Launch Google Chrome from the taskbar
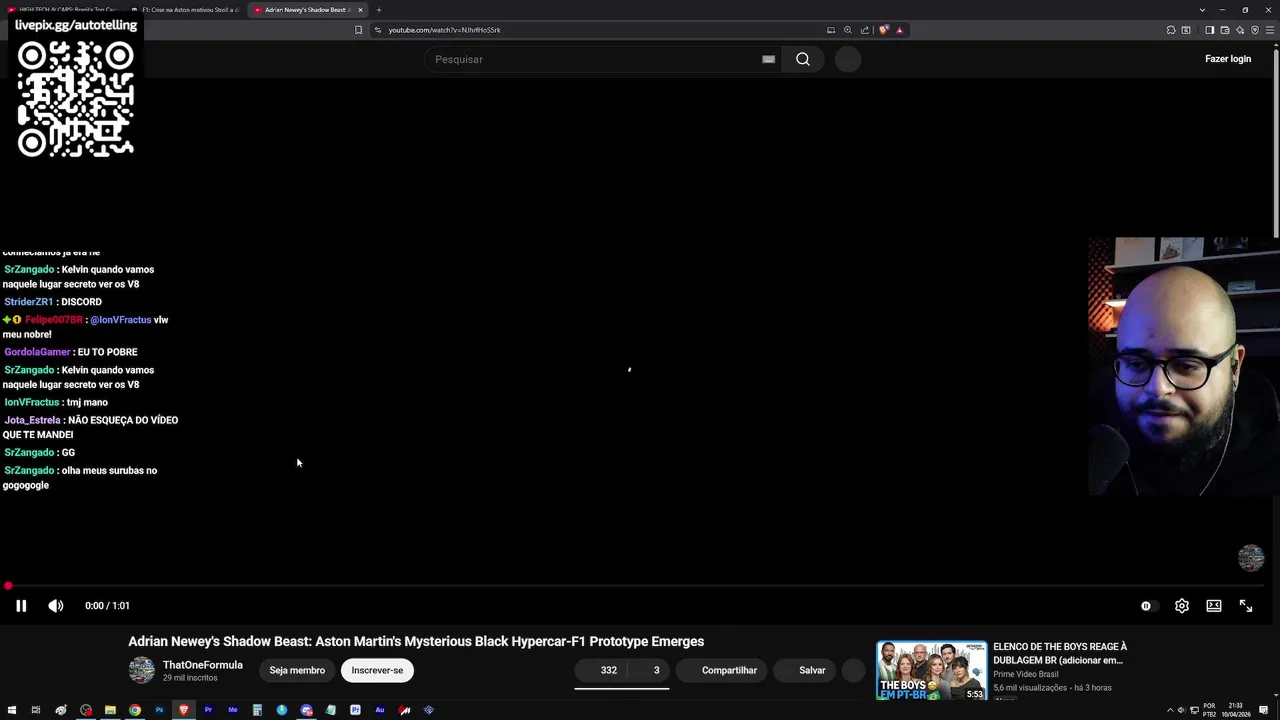The width and height of the screenshot is (1280, 720). pos(135,710)
